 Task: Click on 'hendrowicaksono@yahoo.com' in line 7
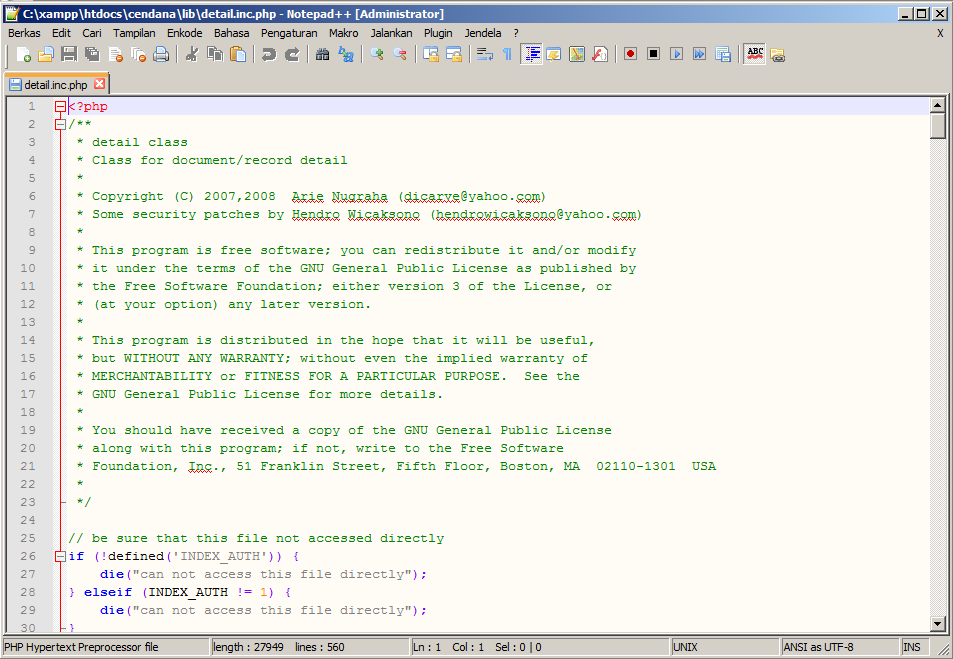(x=535, y=214)
